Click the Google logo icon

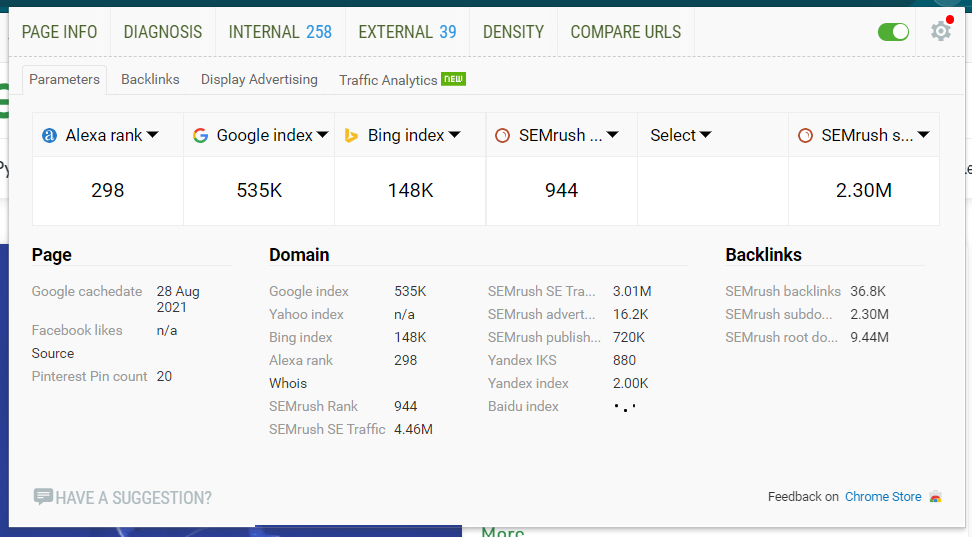(x=201, y=135)
